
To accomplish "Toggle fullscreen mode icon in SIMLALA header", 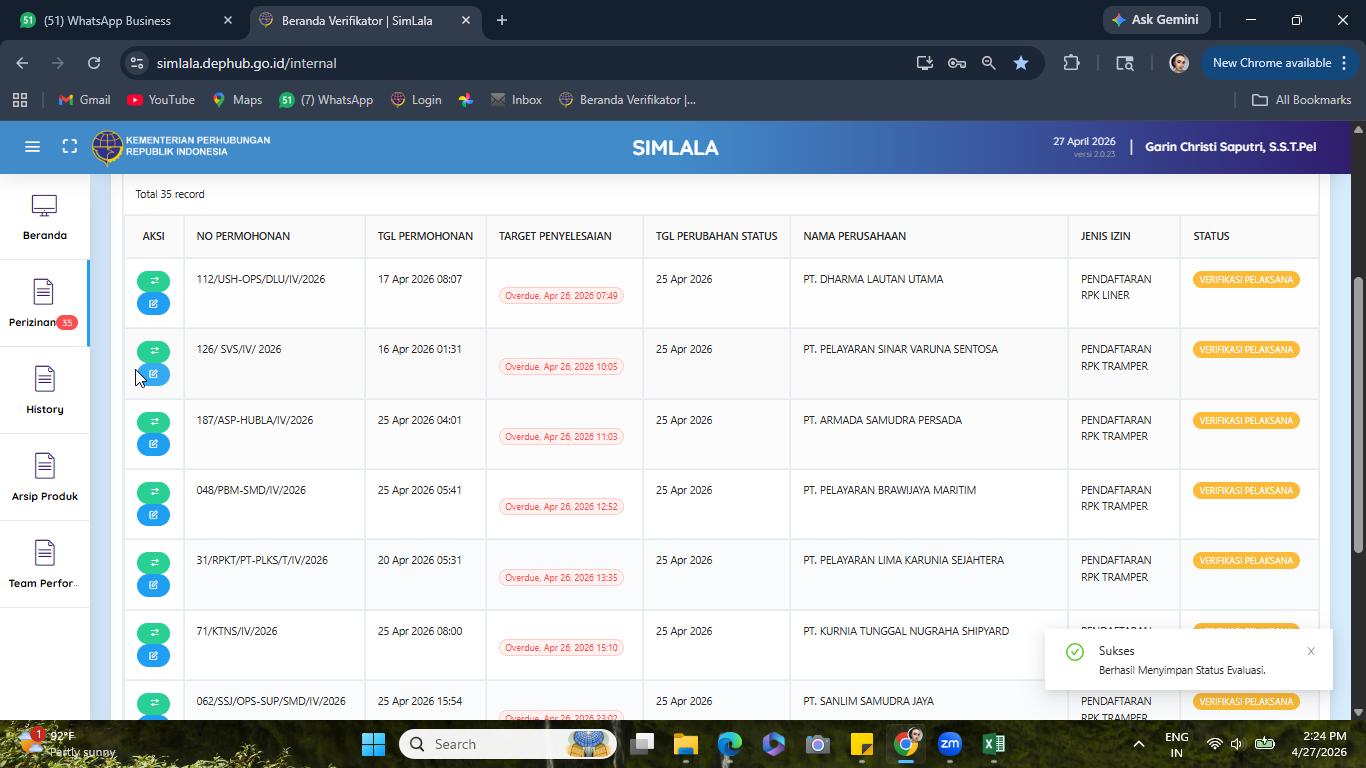I will coord(70,147).
